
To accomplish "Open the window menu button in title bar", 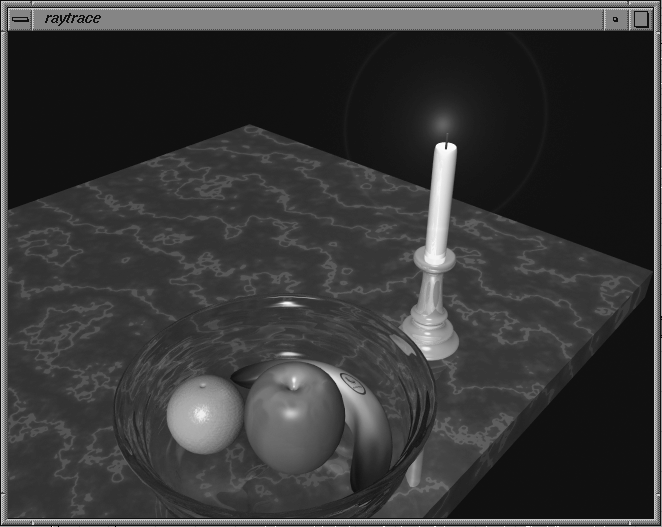I will click(19, 18).
